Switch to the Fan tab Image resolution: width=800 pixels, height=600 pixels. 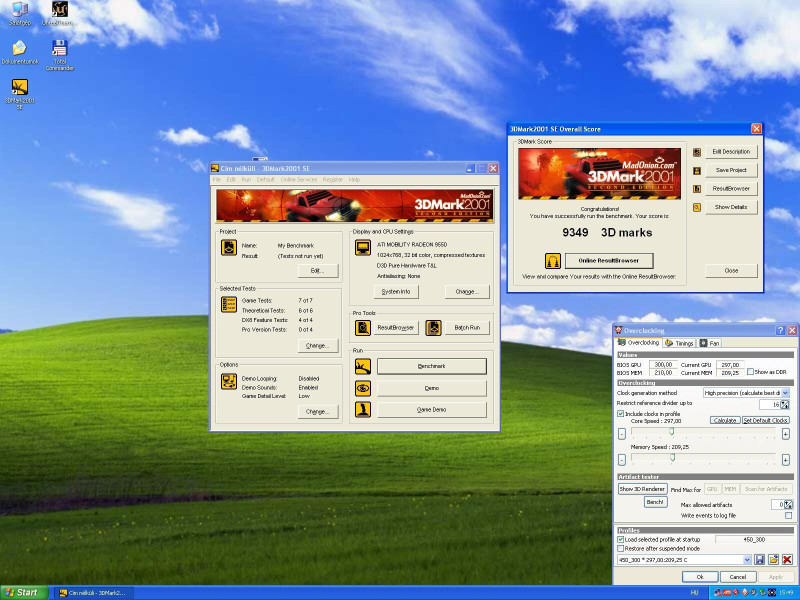pos(709,343)
